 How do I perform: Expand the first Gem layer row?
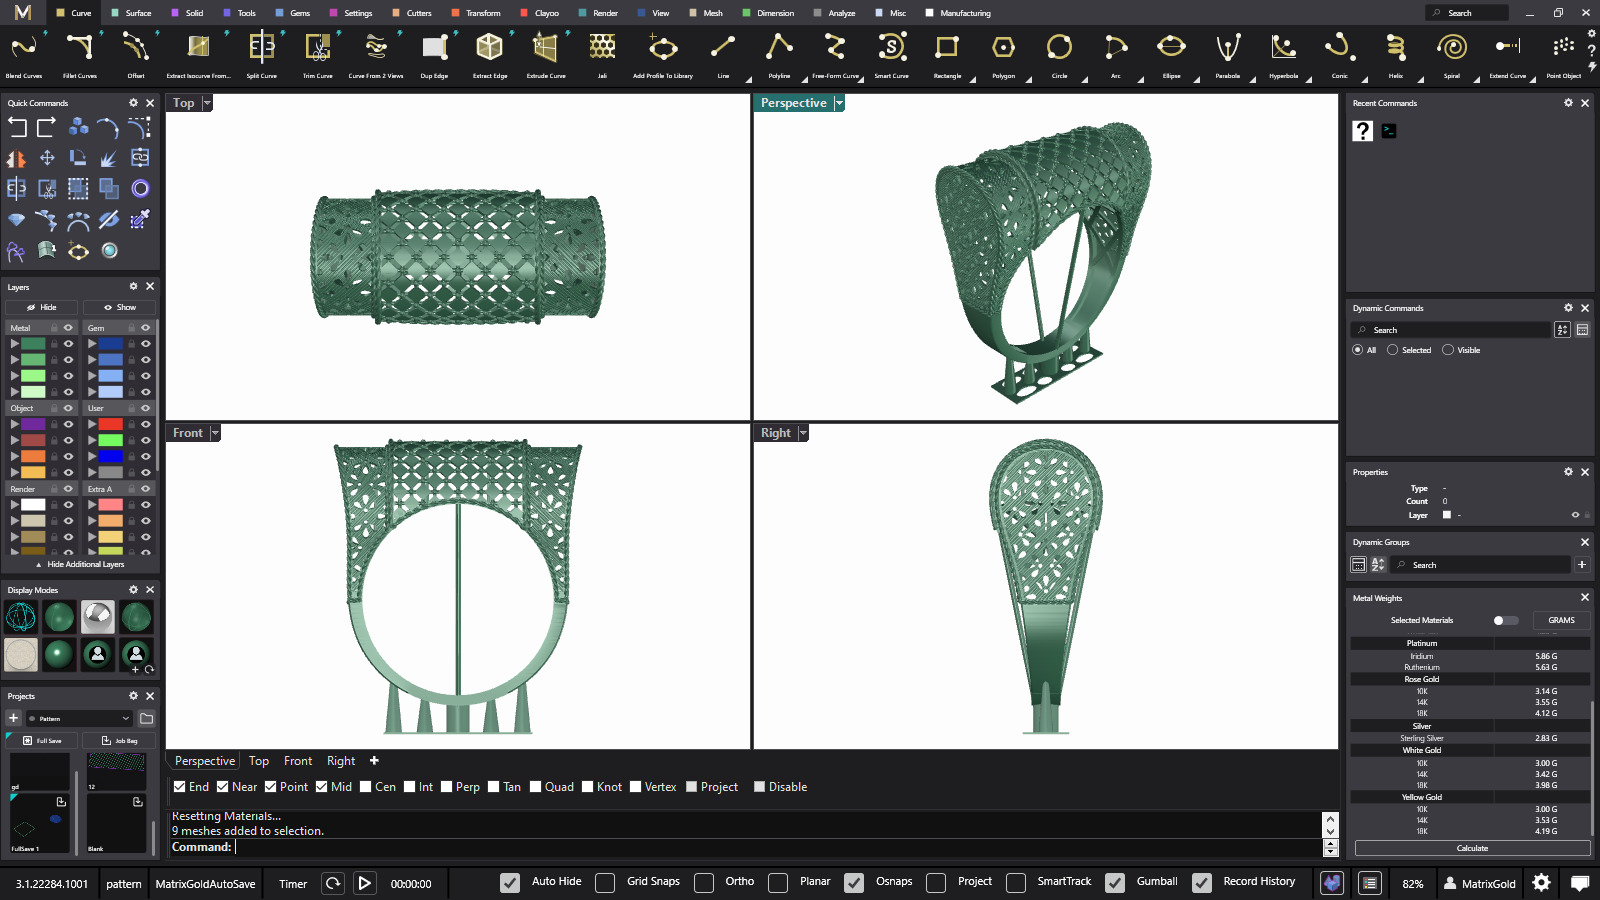click(x=92, y=344)
